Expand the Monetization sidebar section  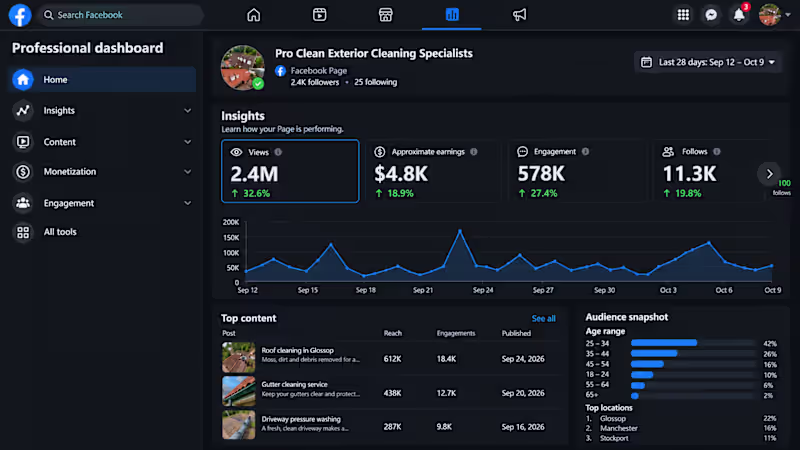click(x=102, y=171)
